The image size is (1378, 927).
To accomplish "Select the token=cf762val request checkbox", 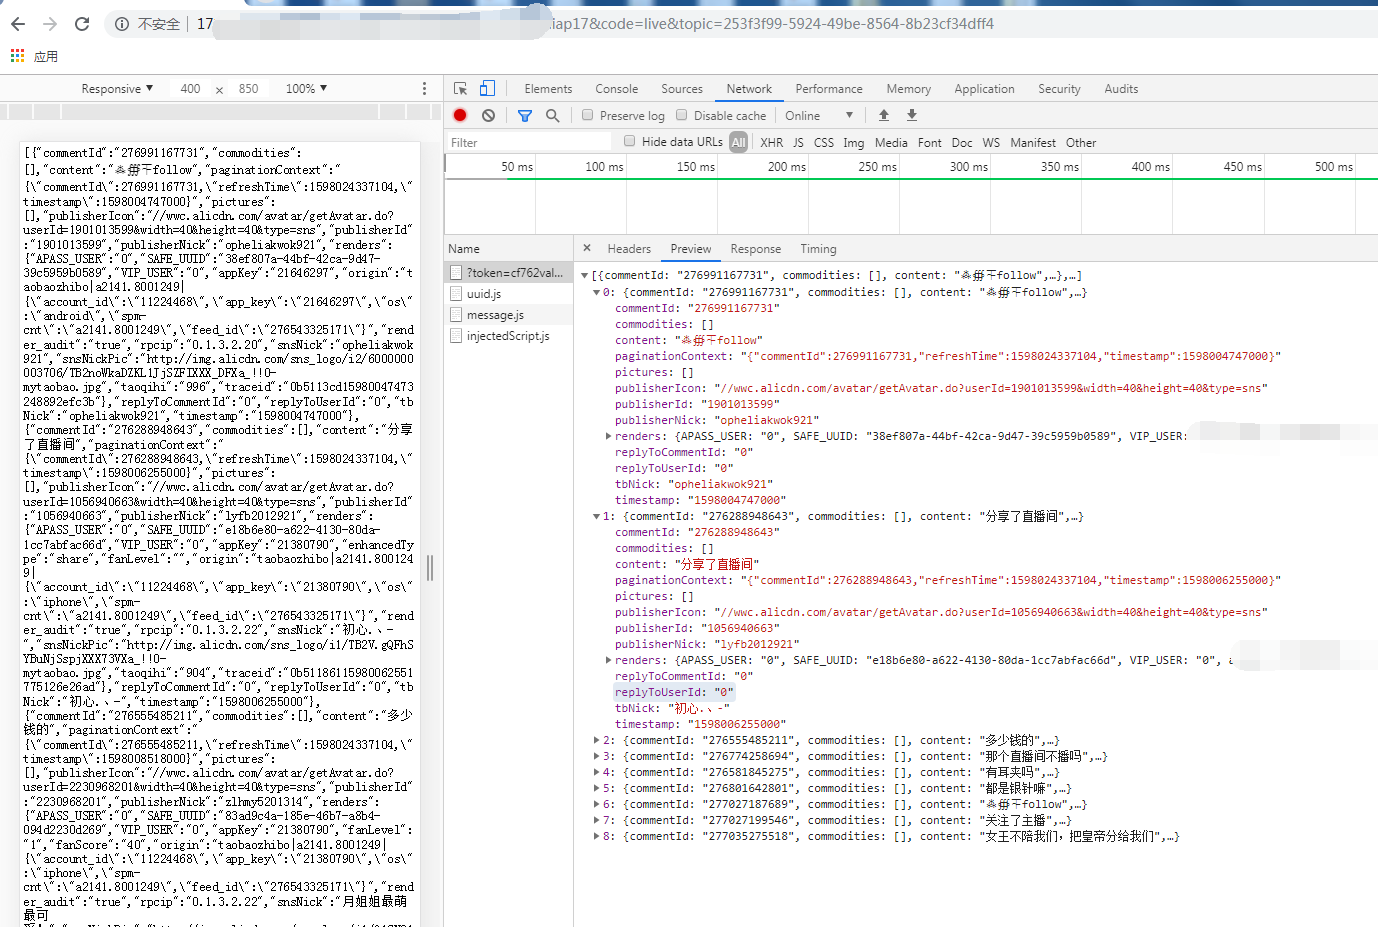I will pyautogui.click(x=456, y=272).
